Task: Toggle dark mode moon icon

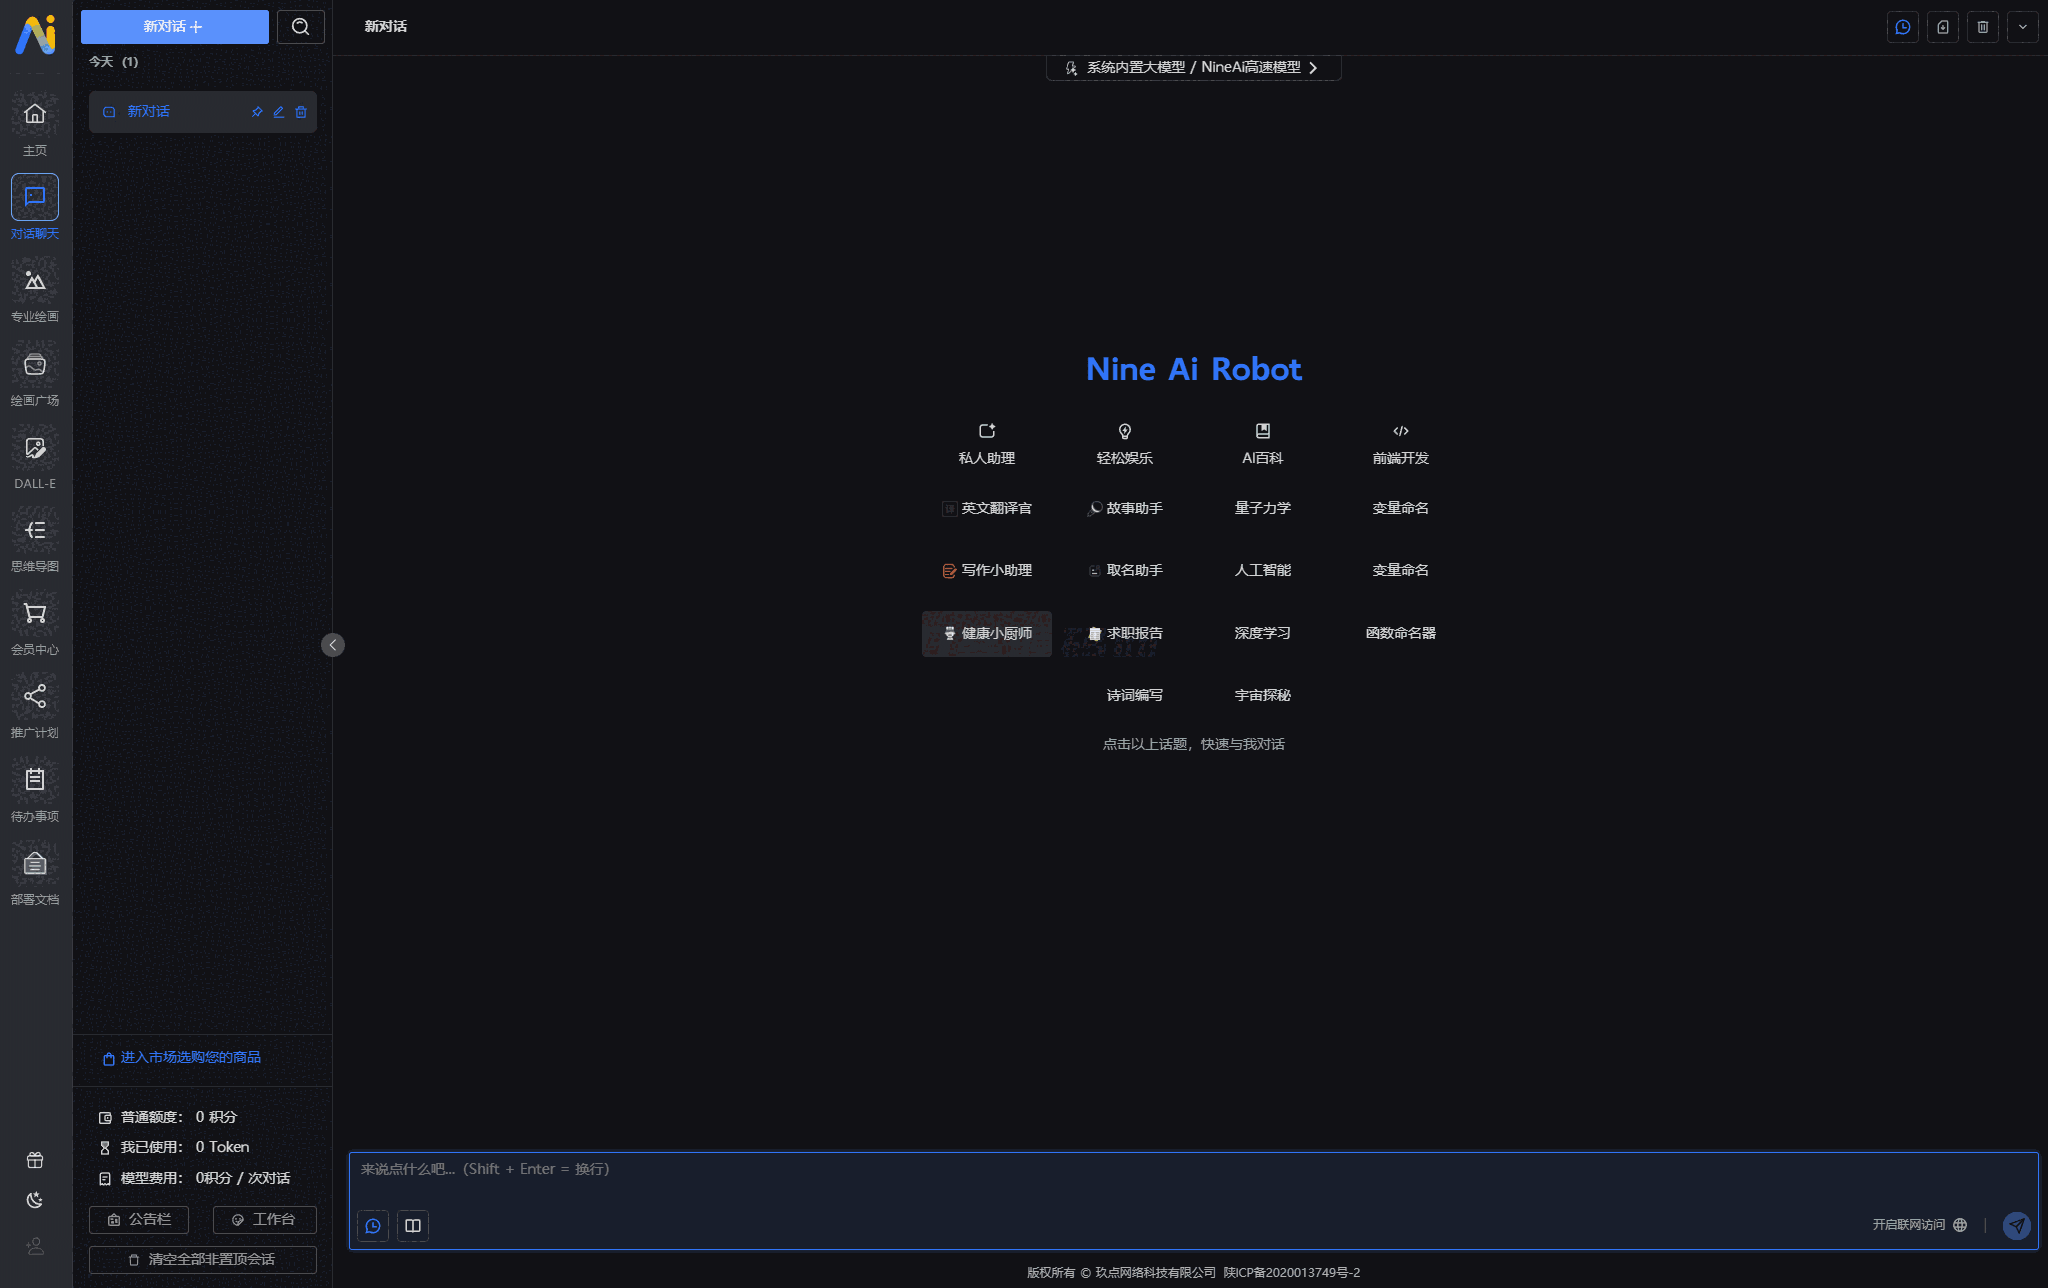Action: pos(35,1200)
